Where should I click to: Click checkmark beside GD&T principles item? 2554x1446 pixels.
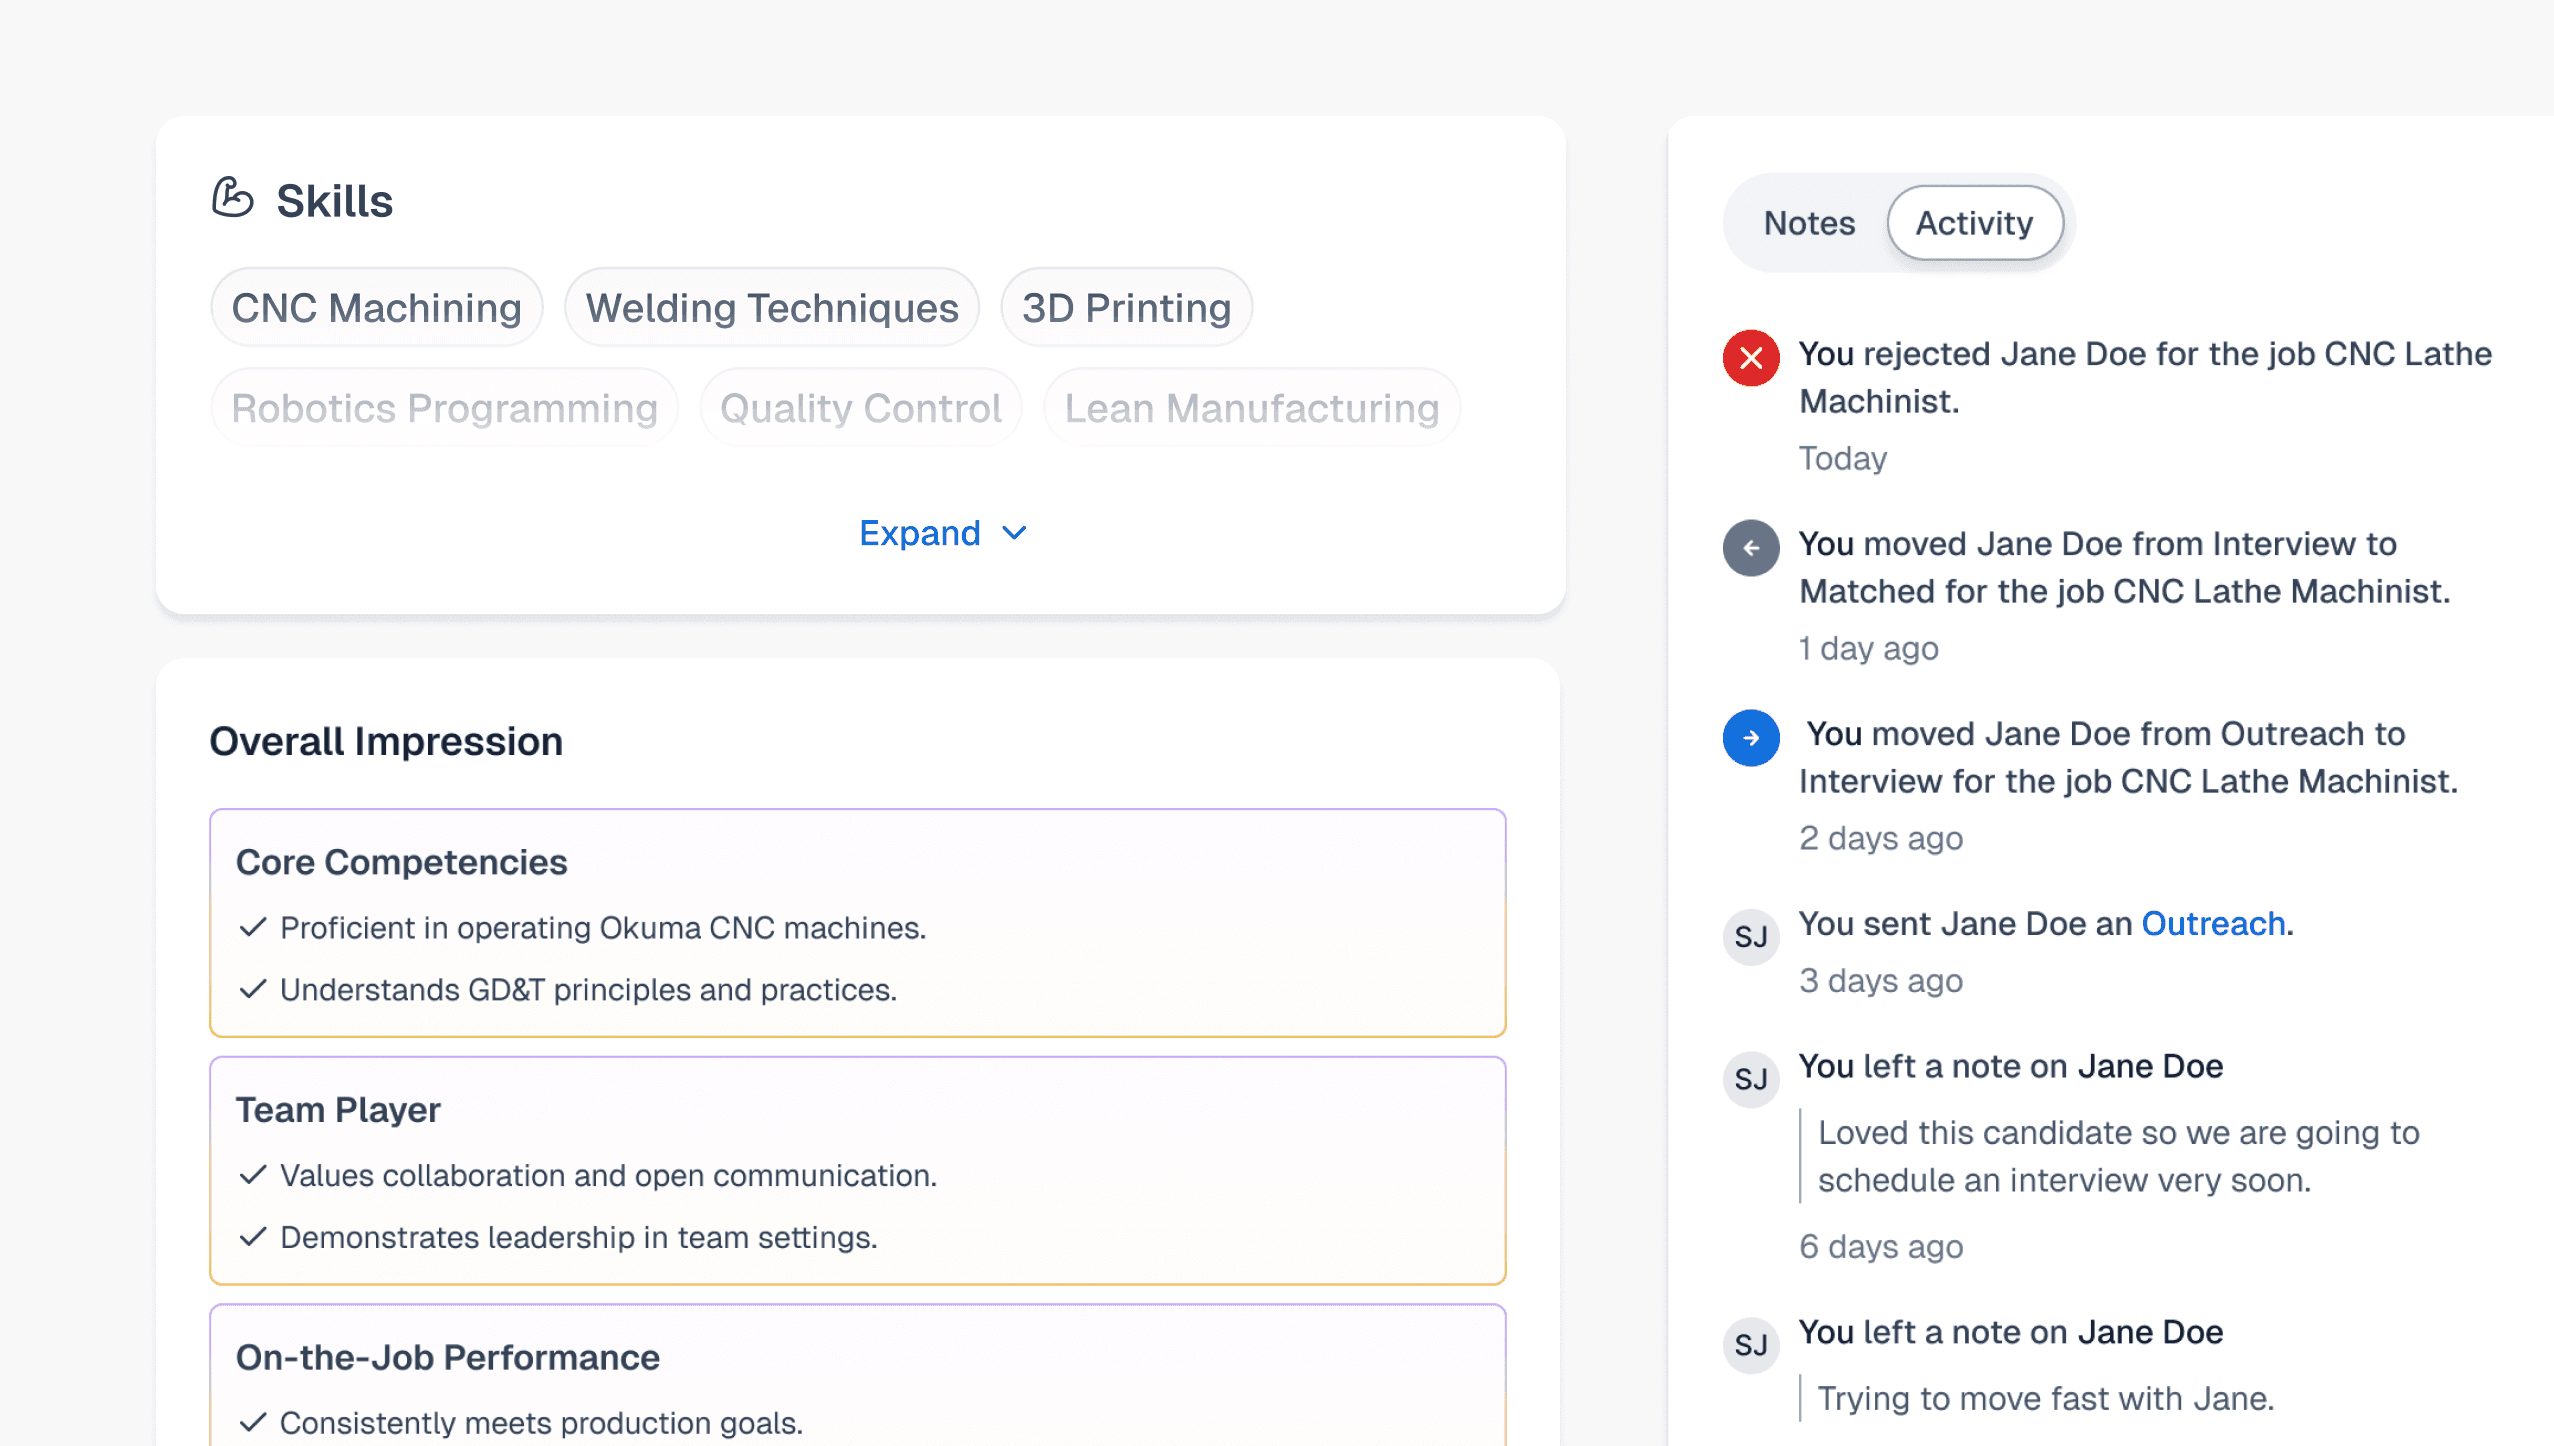coord(253,990)
